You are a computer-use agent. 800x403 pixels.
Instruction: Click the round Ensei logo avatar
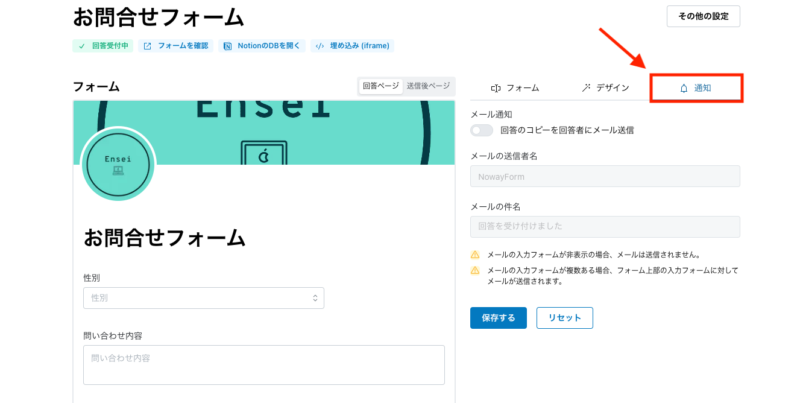(x=118, y=164)
